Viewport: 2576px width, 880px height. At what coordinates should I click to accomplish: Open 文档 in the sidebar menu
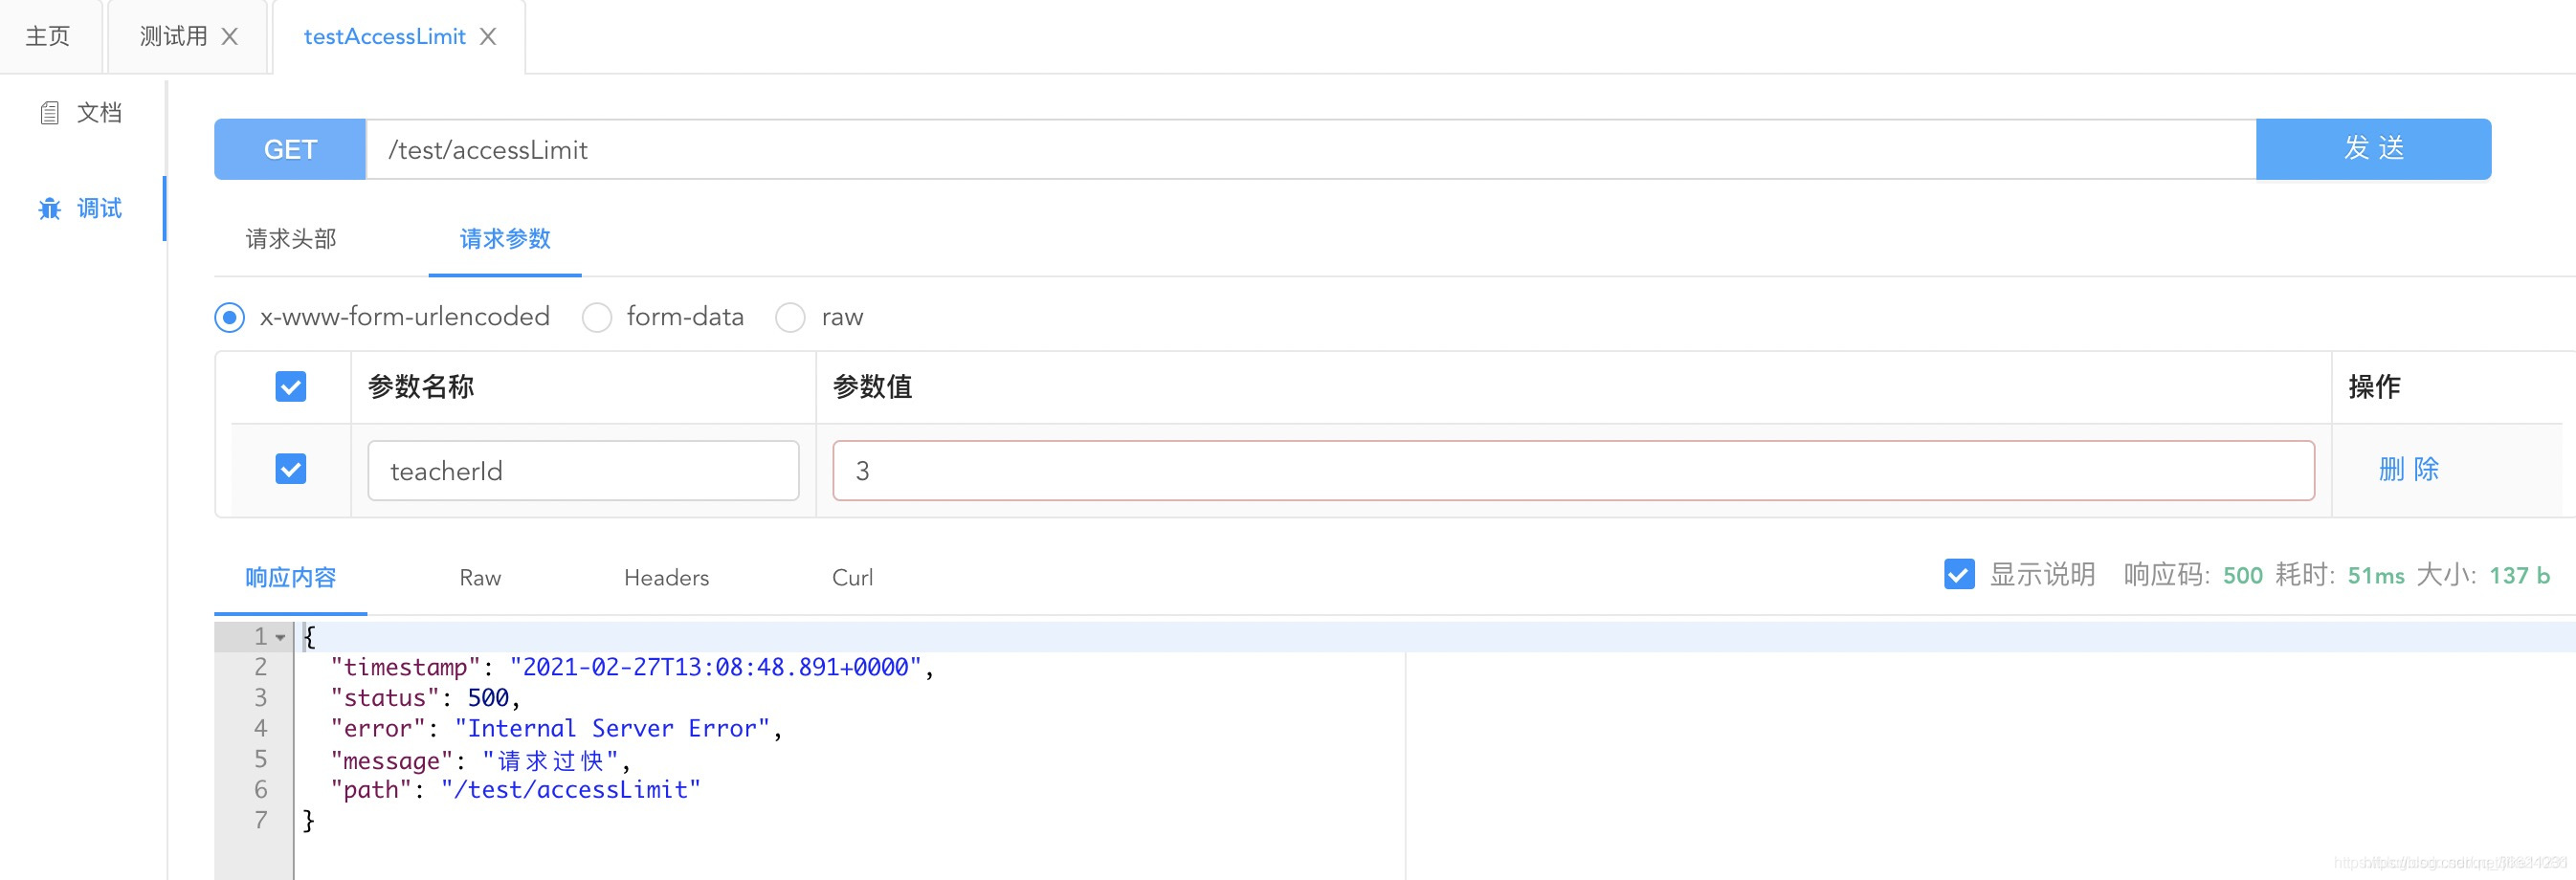point(99,113)
